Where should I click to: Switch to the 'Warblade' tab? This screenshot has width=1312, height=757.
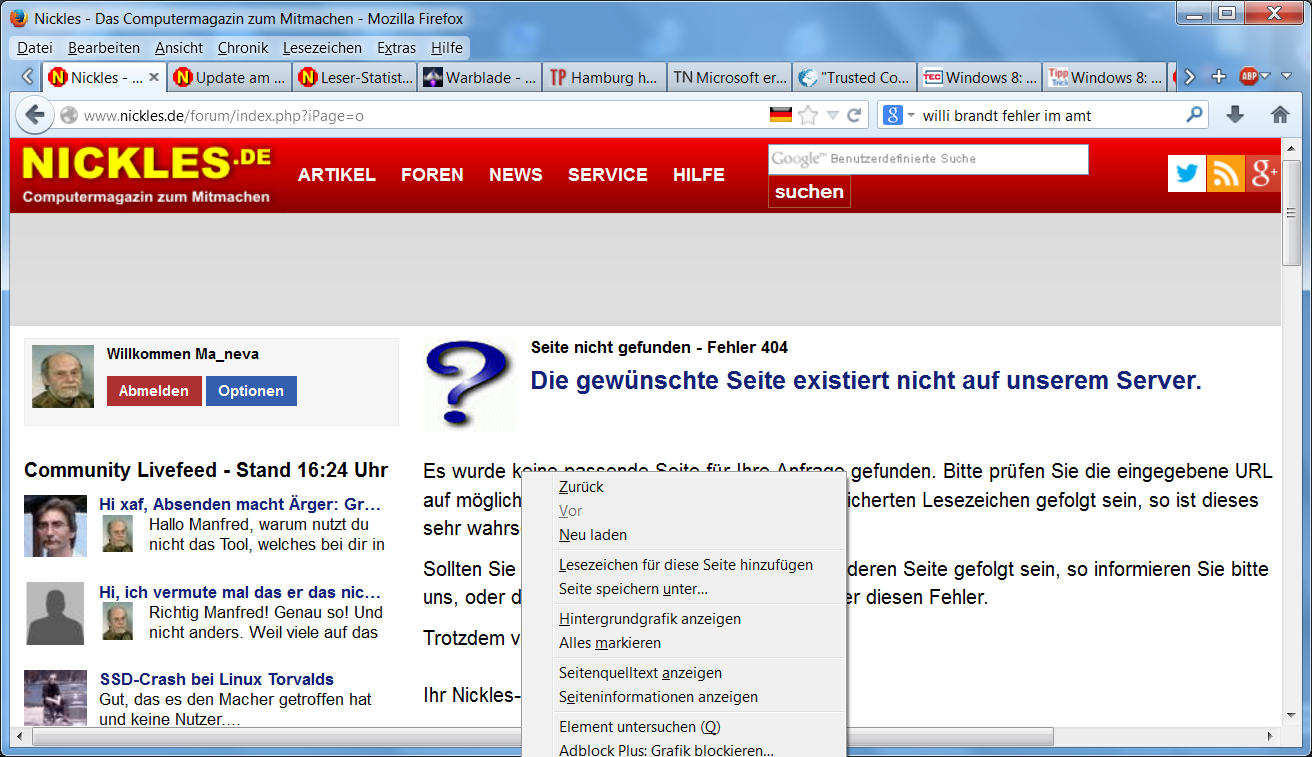tap(480, 77)
